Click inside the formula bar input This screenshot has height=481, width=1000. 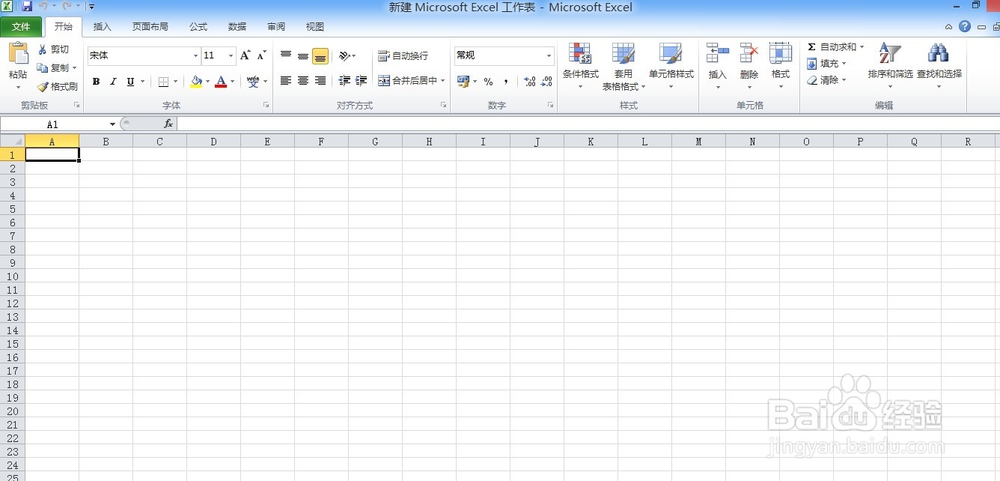pyautogui.click(x=587, y=124)
